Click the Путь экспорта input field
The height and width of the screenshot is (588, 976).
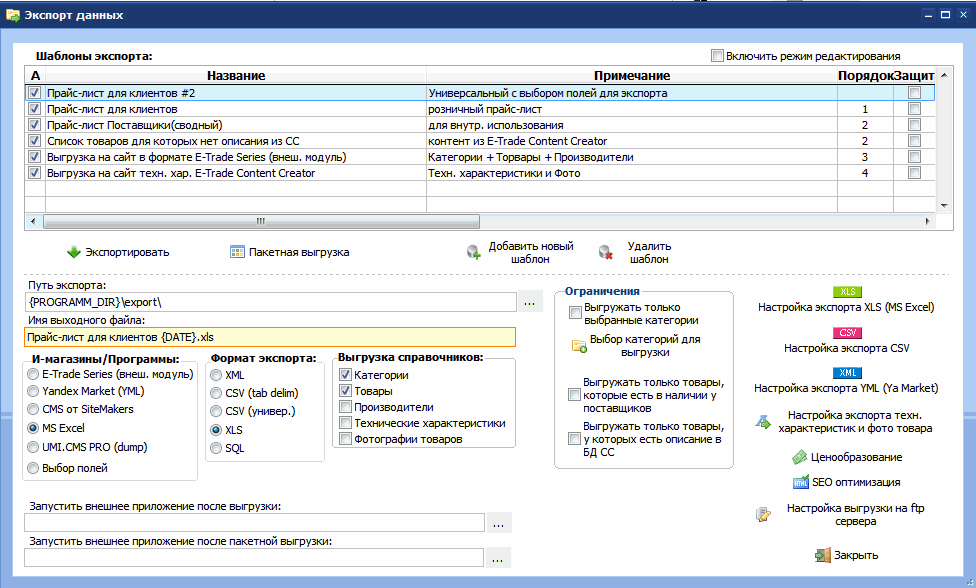(x=271, y=302)
